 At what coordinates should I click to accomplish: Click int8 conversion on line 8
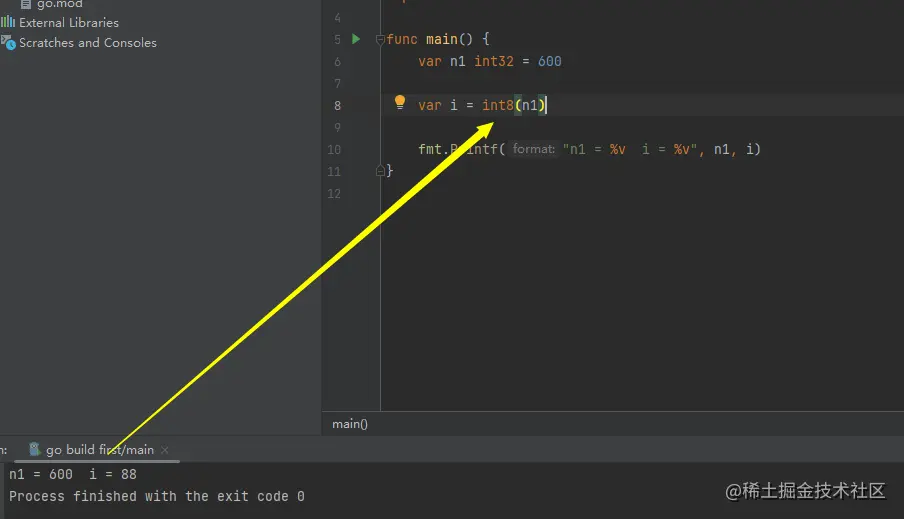[x=498, y=105]
